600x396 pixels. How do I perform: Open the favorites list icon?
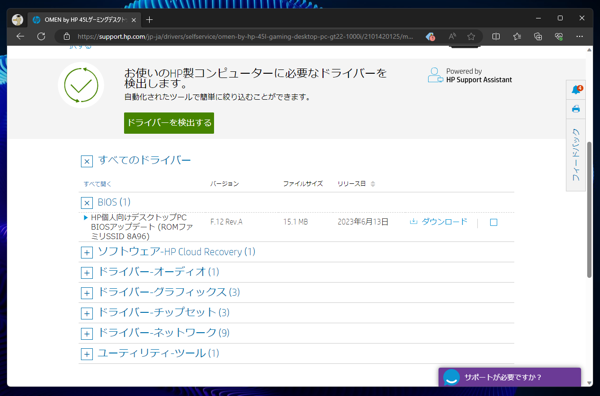pos(517,36)
